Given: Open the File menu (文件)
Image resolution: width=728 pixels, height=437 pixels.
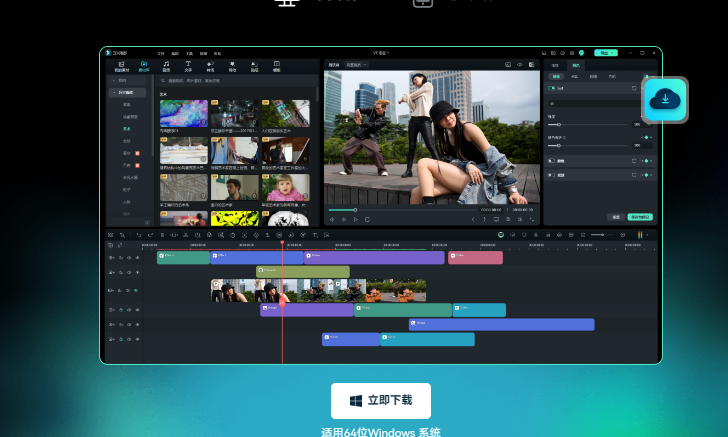Looking at the screenshot, I should 161,53.
